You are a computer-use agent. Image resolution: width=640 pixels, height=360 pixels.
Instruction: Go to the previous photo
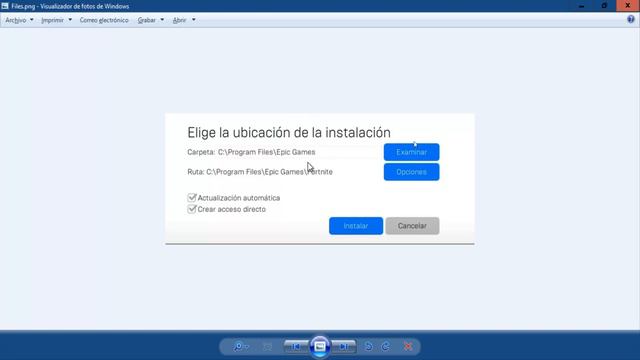coord(296,347)
